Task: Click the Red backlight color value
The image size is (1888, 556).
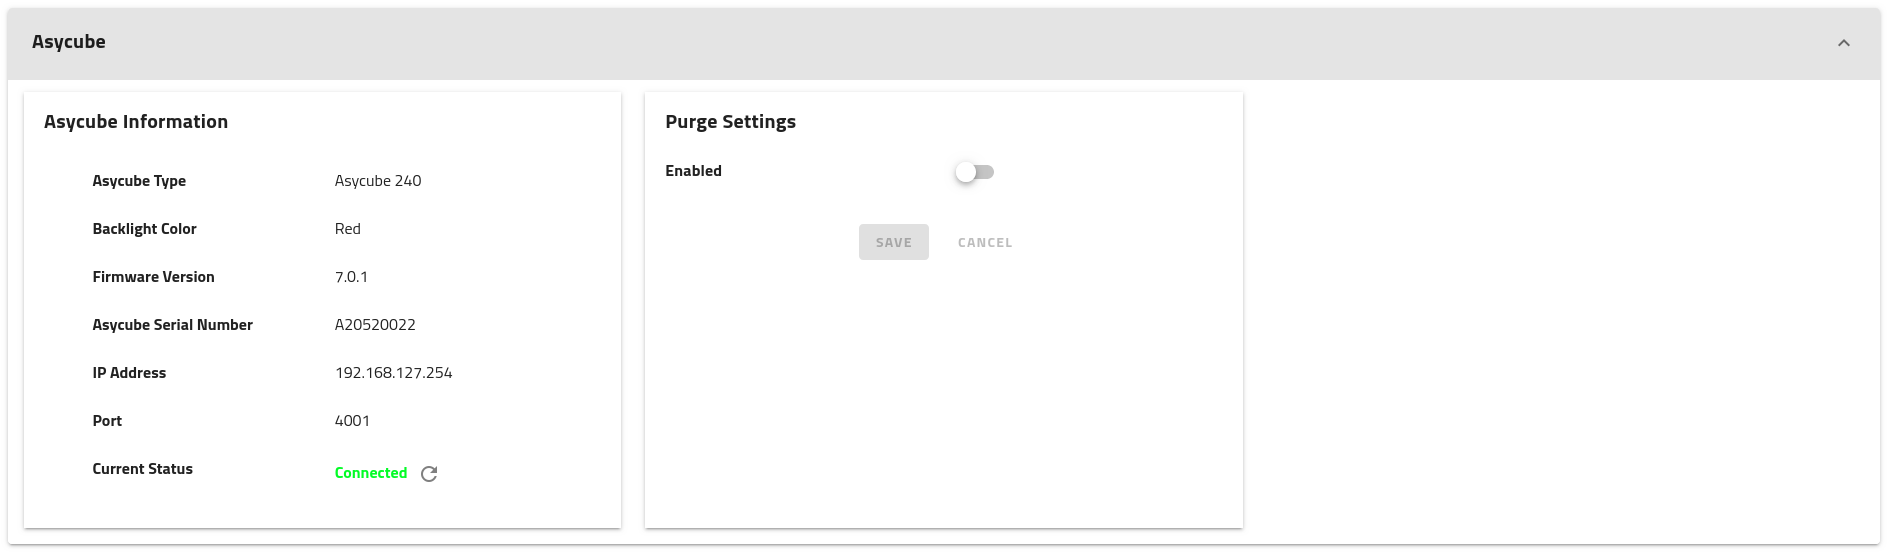Action: point(348,229)
